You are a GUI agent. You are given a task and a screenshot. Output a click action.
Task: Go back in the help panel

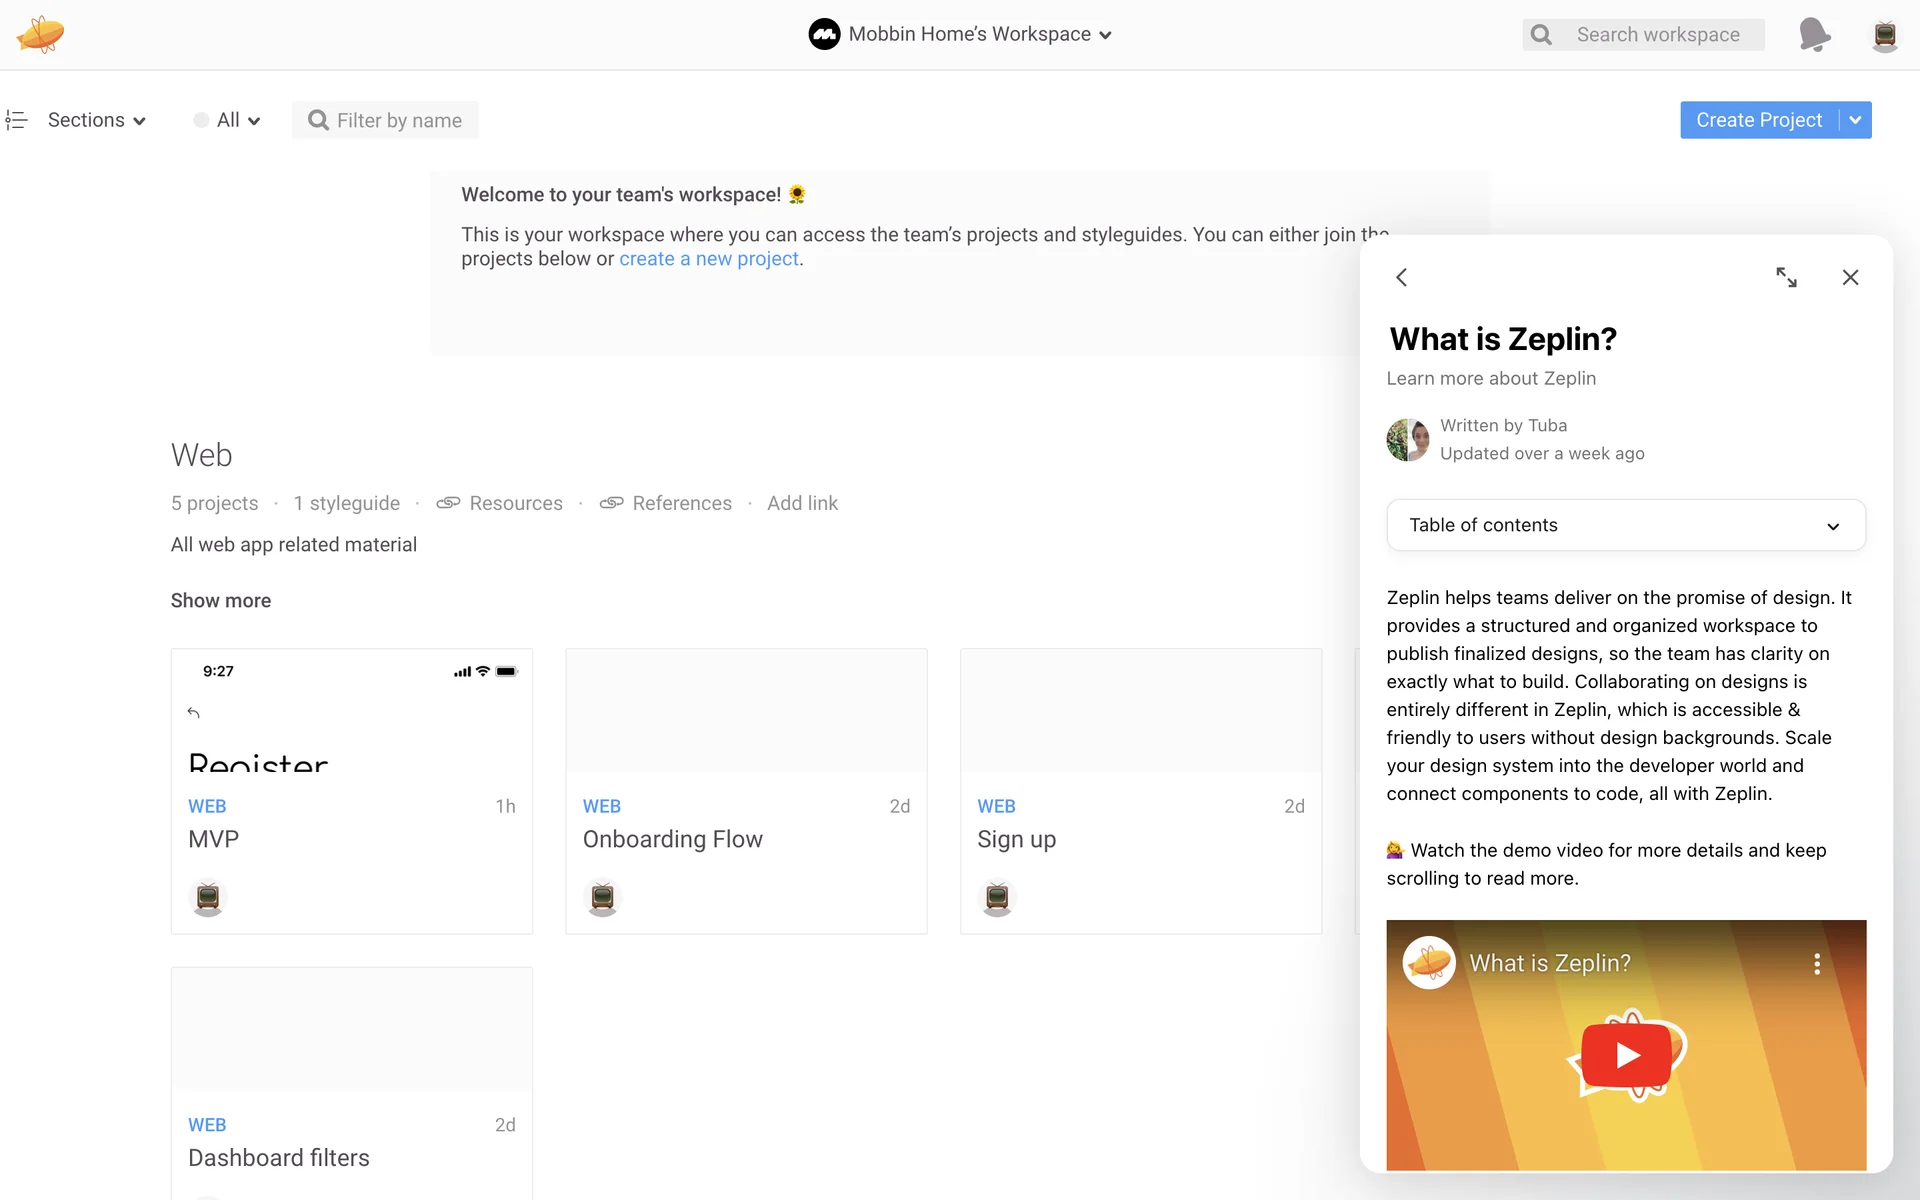[1402, 277]
